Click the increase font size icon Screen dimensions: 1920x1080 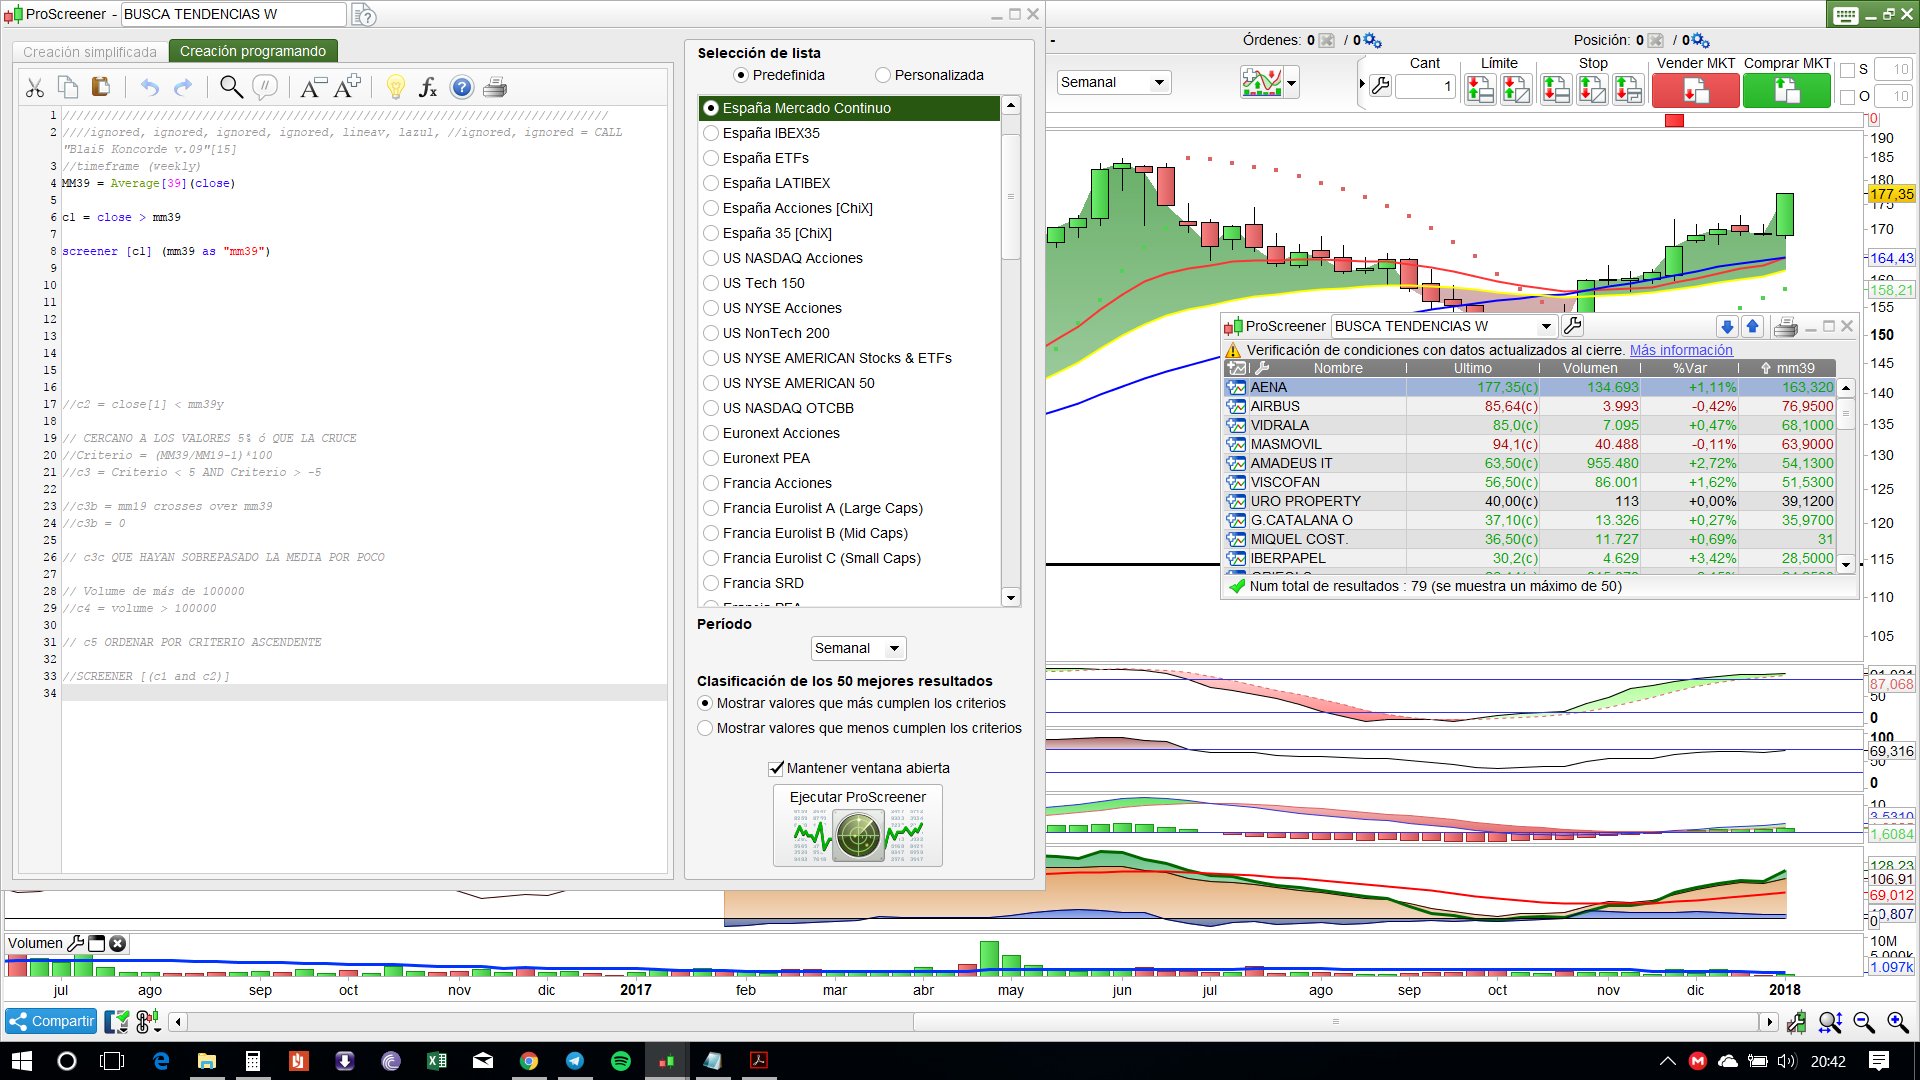click(347, 87)
